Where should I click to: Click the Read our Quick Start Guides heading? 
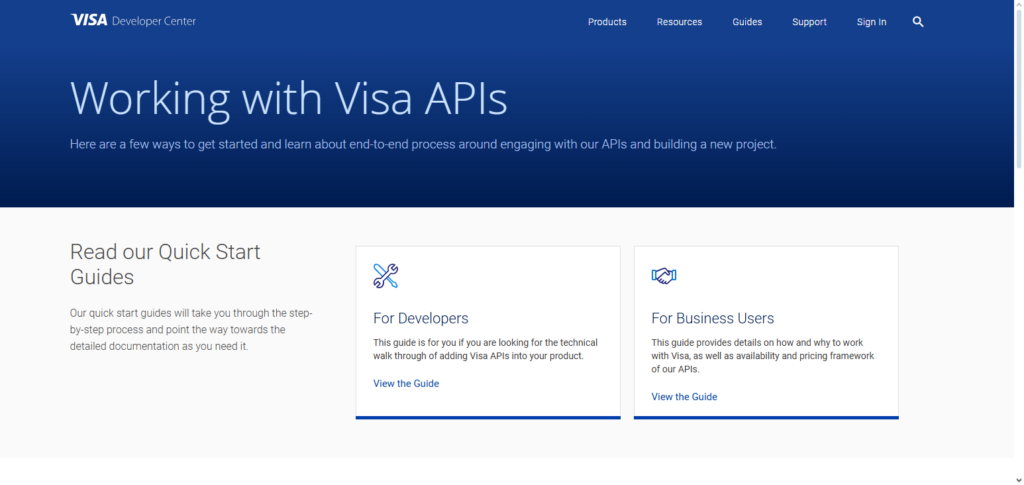pyautogui.click(x=165, y=264)
